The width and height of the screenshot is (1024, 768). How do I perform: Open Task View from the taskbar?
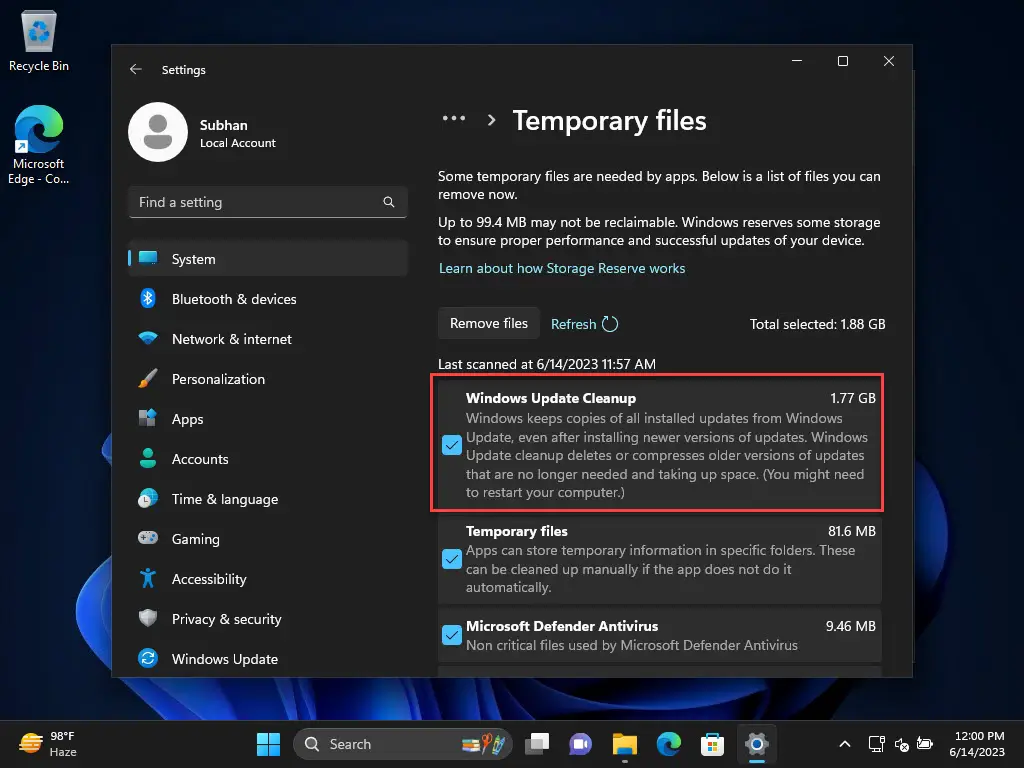pos(537,744)
